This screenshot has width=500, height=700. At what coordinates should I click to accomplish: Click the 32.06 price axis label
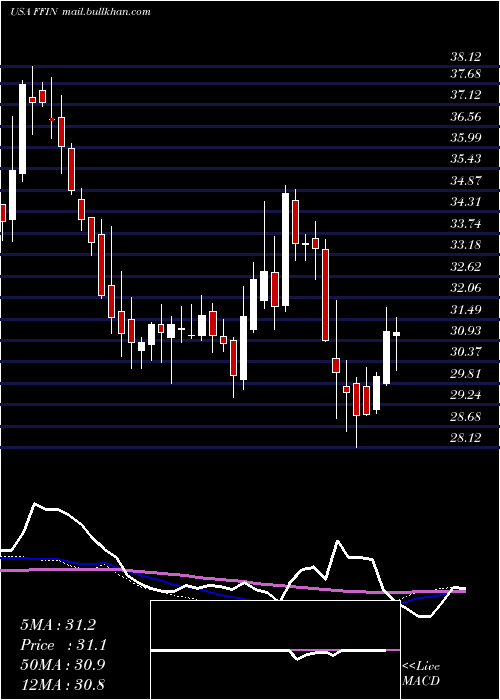point(466,288)
